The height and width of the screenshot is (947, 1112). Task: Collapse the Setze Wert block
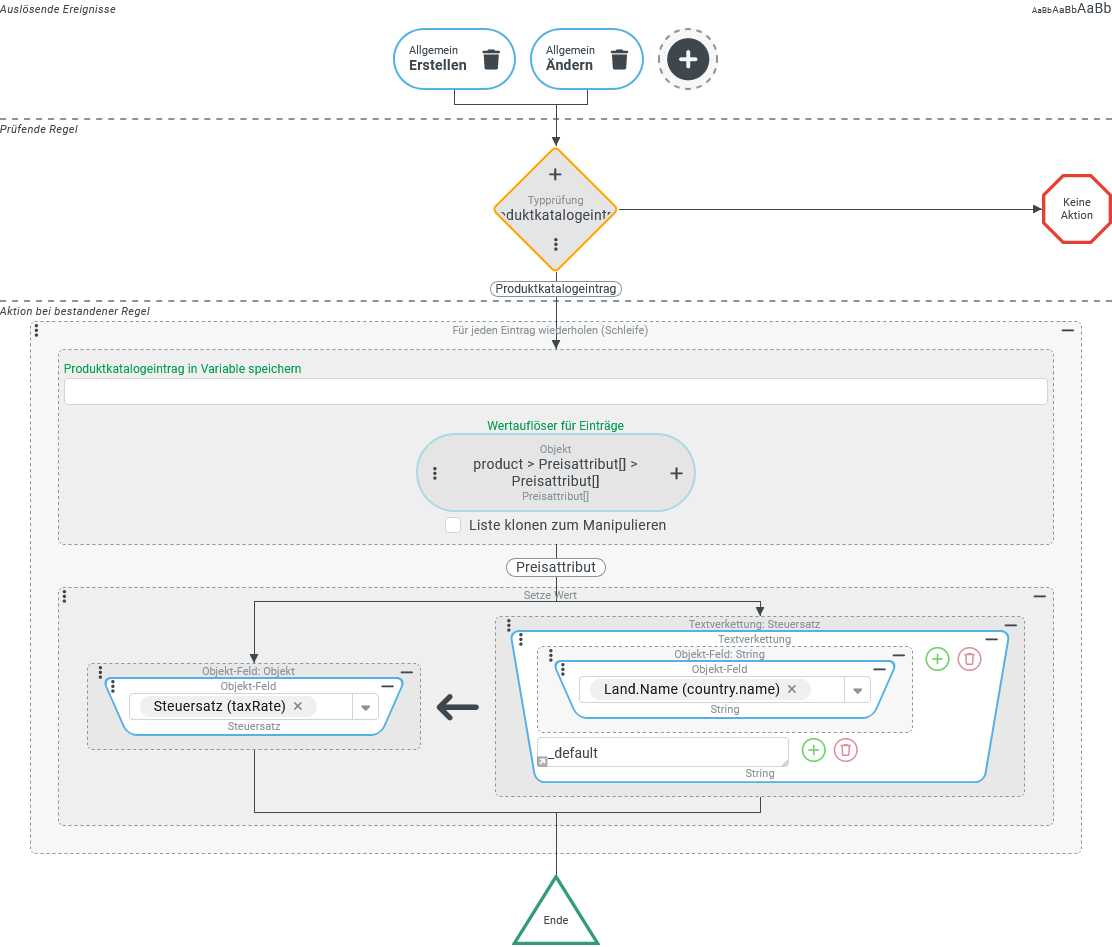coord(1039,596)
